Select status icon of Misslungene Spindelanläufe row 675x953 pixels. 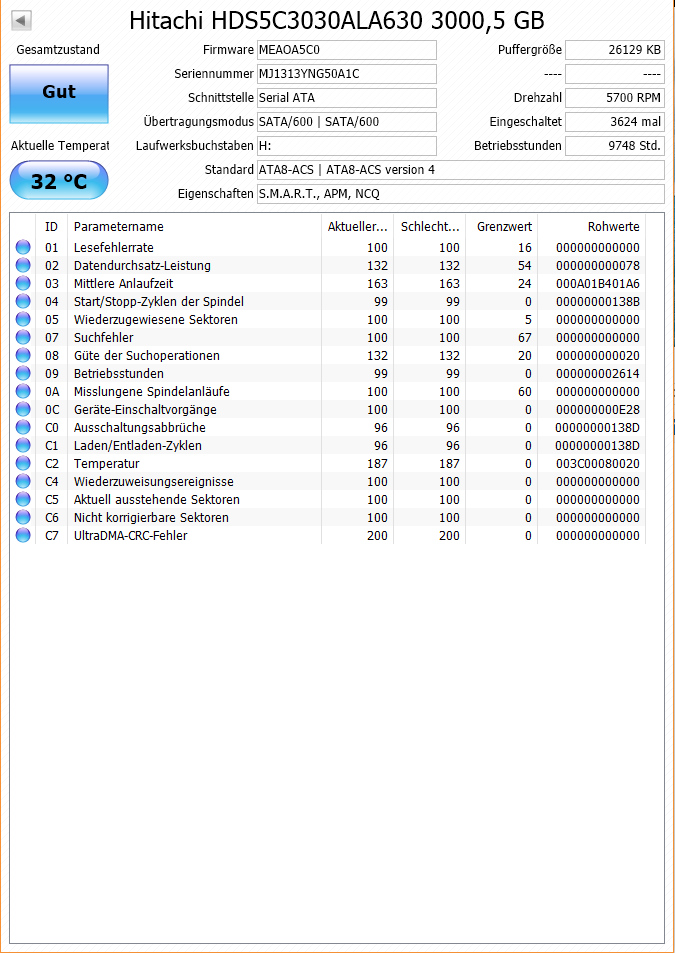(x=23, y=391)
